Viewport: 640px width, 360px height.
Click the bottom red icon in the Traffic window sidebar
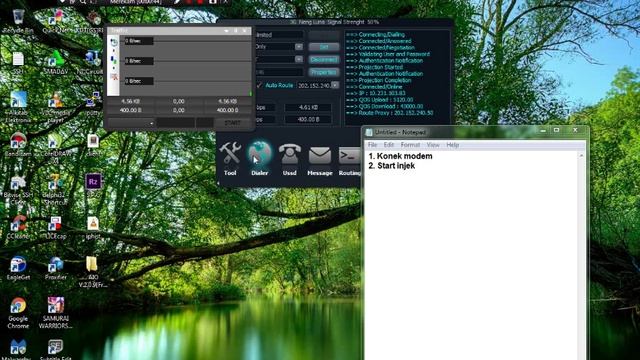point(114,77)
